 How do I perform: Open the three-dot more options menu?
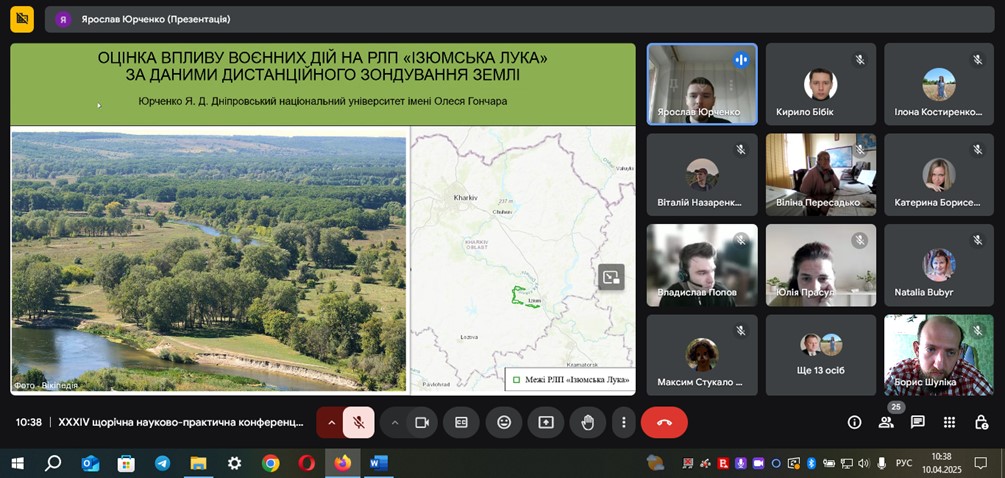(624, 422)
